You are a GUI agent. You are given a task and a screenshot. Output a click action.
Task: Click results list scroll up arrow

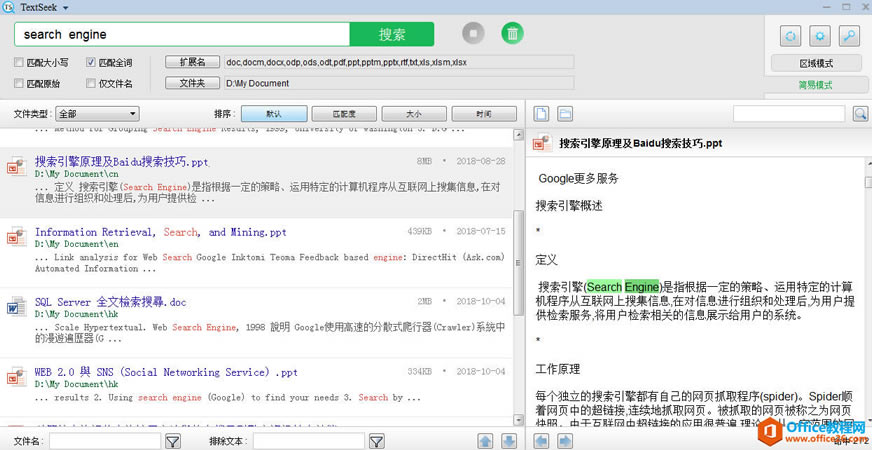518,135
